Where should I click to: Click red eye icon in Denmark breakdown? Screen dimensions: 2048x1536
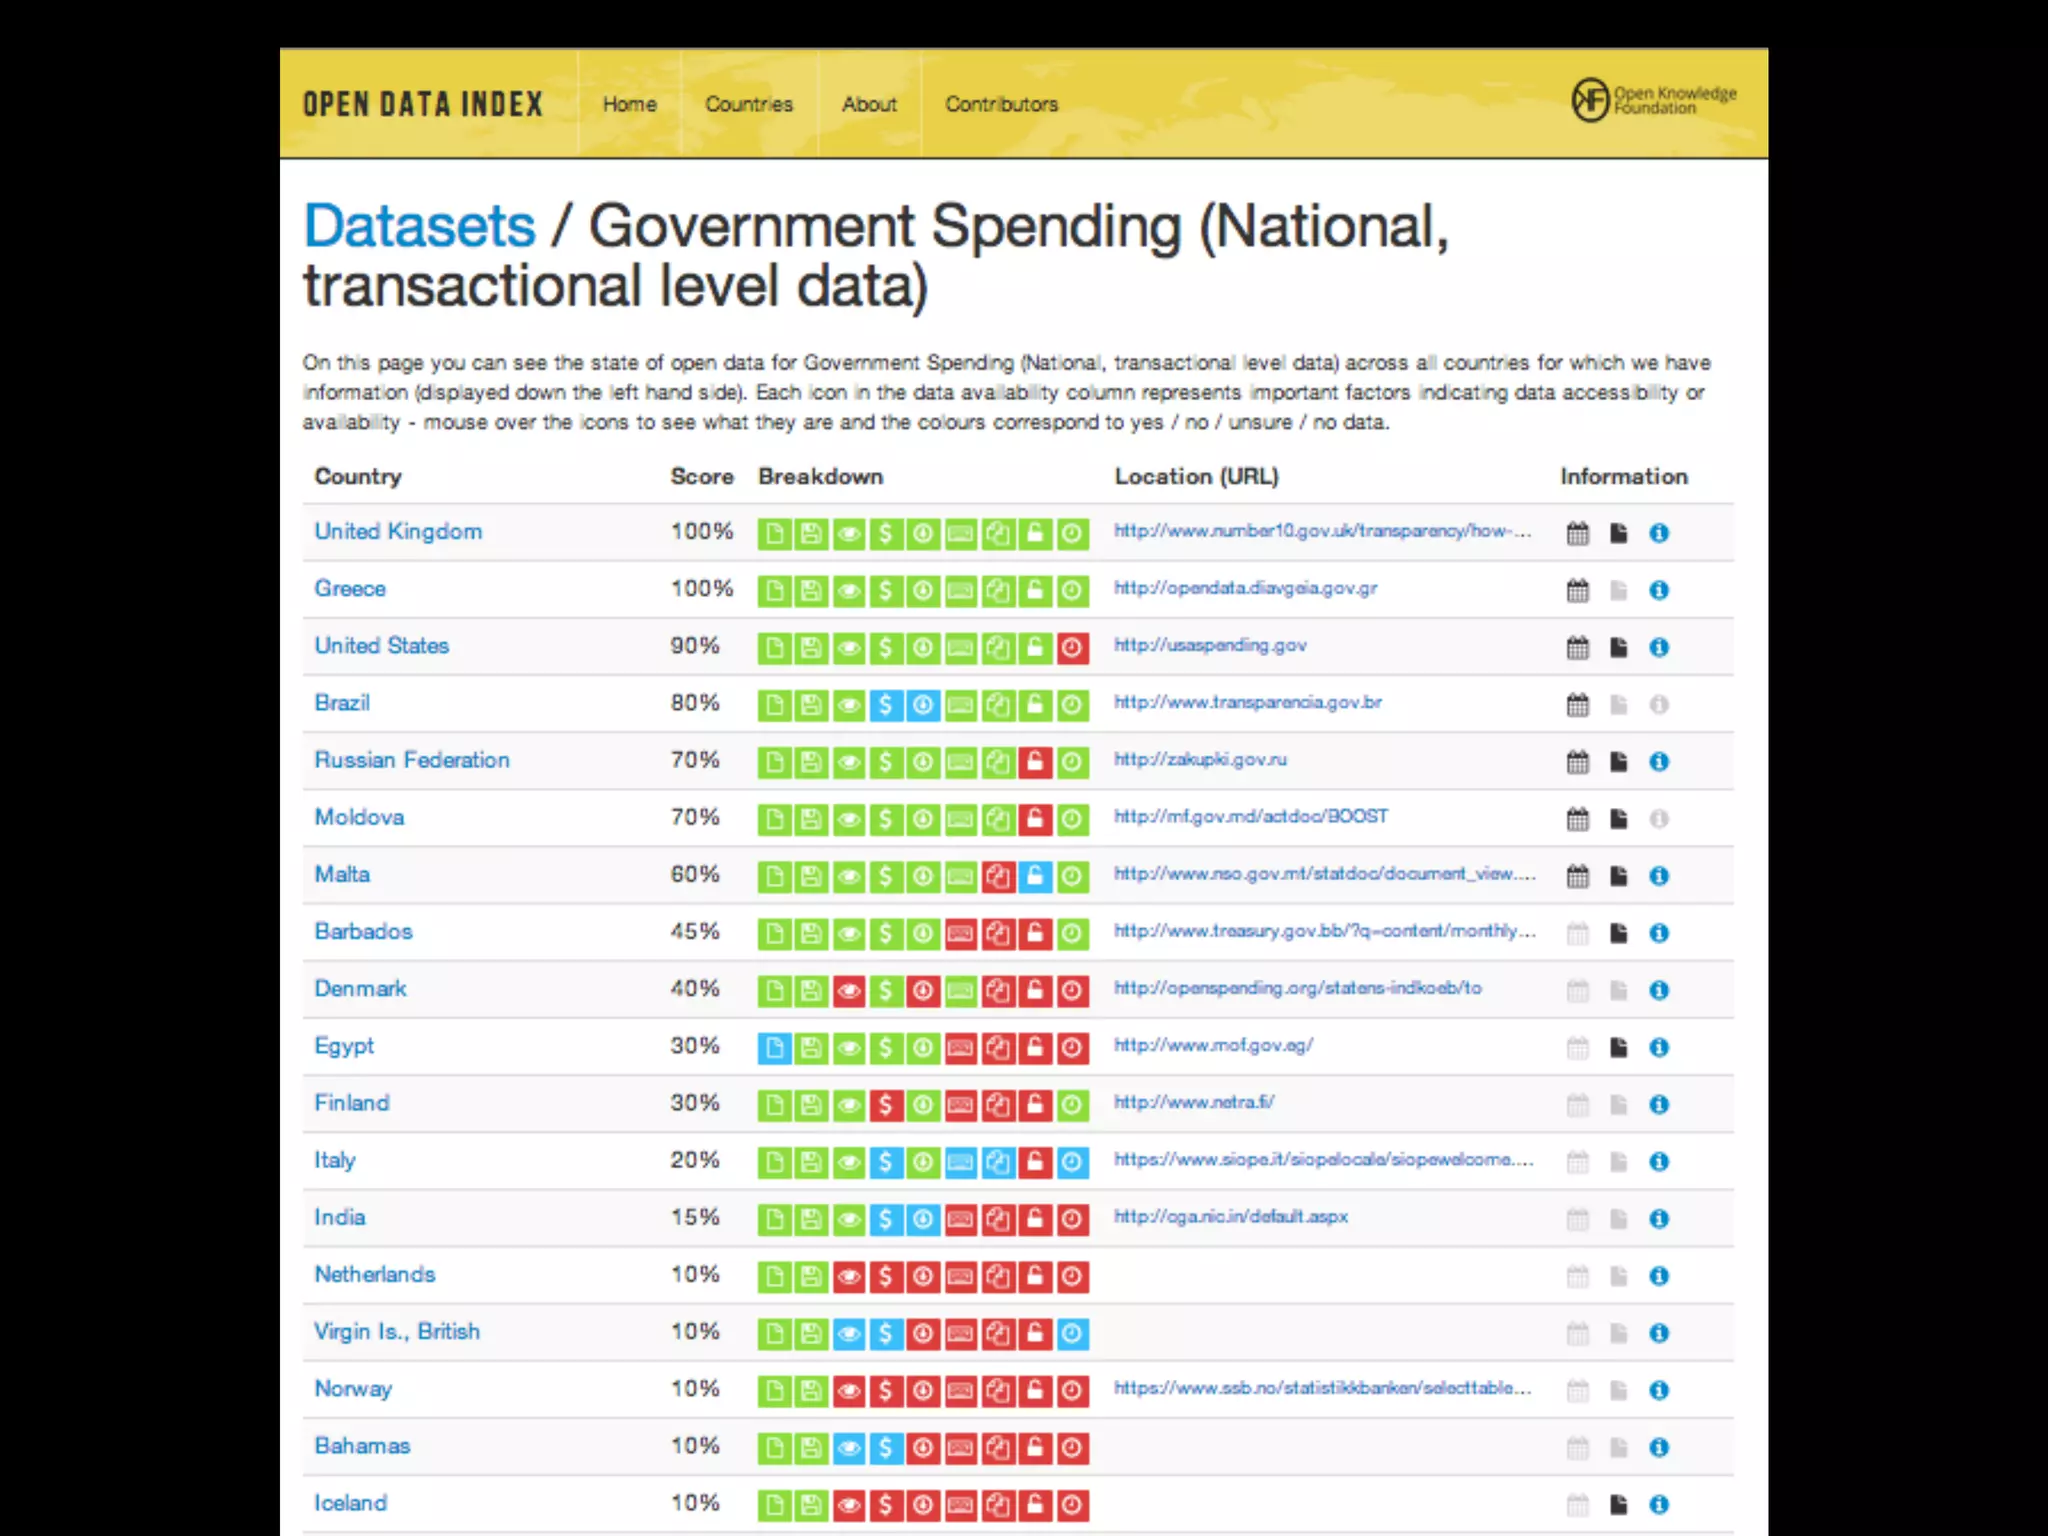(x=848, y=991)
